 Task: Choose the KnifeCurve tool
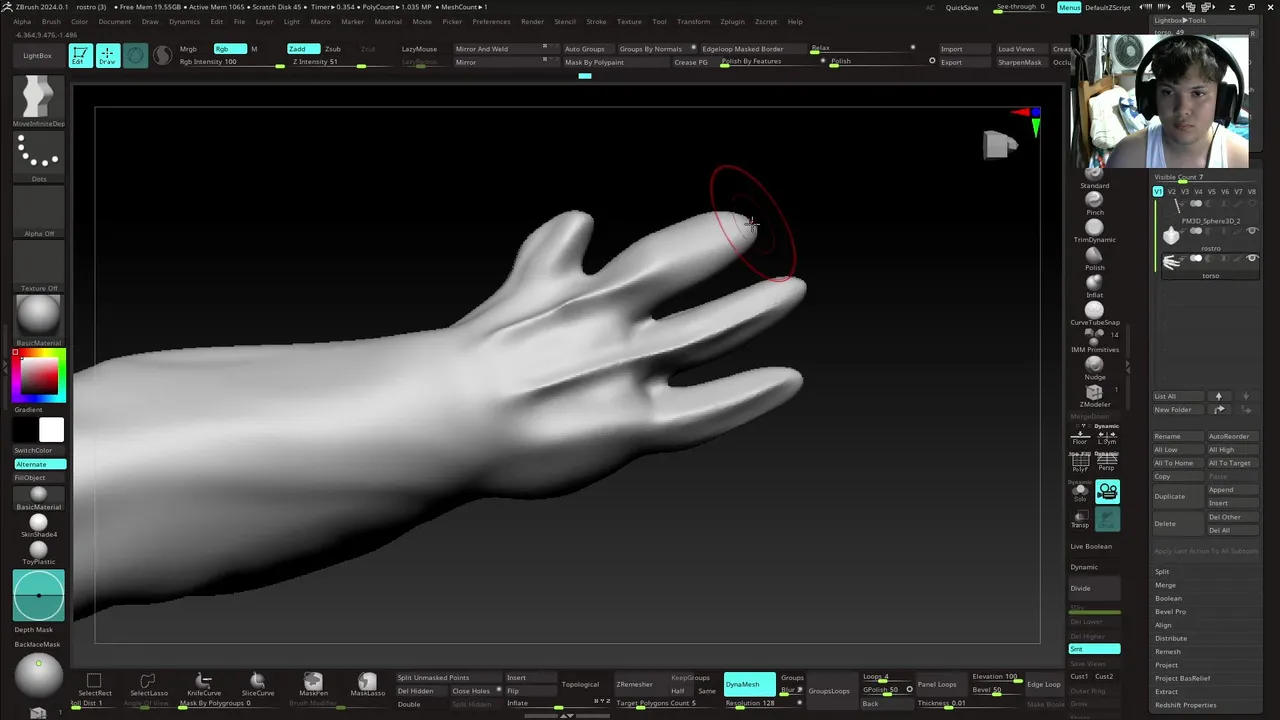(x=203, y=682)
